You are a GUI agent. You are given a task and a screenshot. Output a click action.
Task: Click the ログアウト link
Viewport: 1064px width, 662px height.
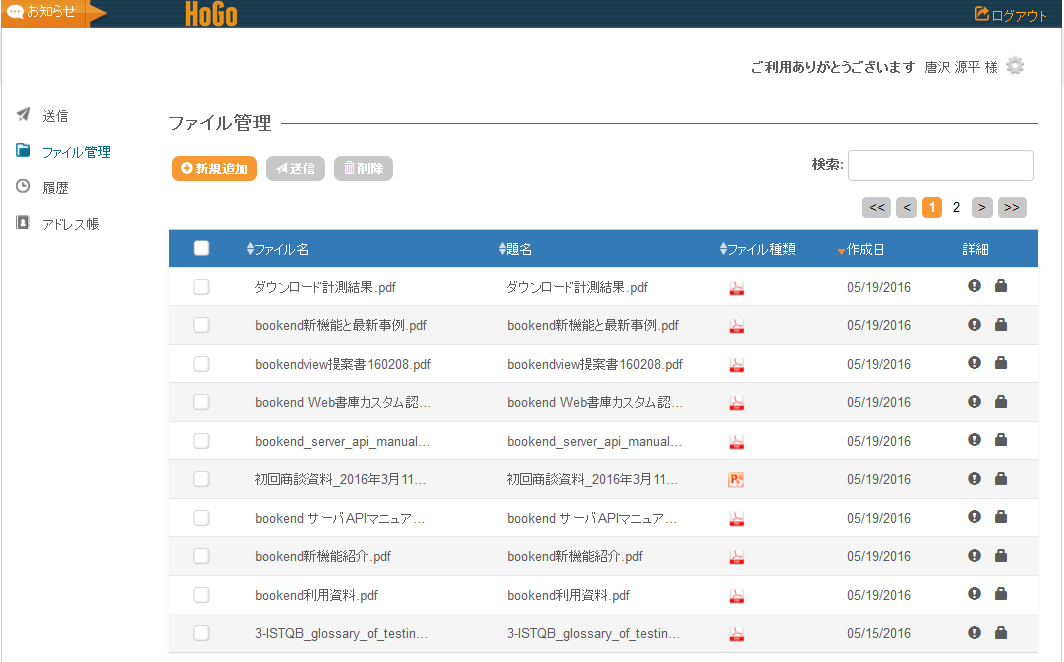tap(1011, 15)
